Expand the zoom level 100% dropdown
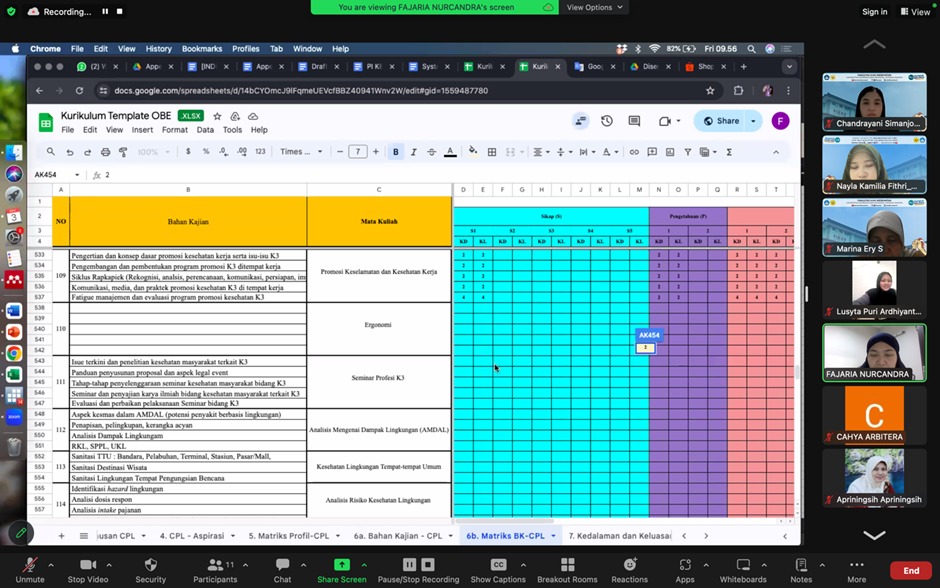This screenshot has height=588, width=940. [x=153, y=152]
